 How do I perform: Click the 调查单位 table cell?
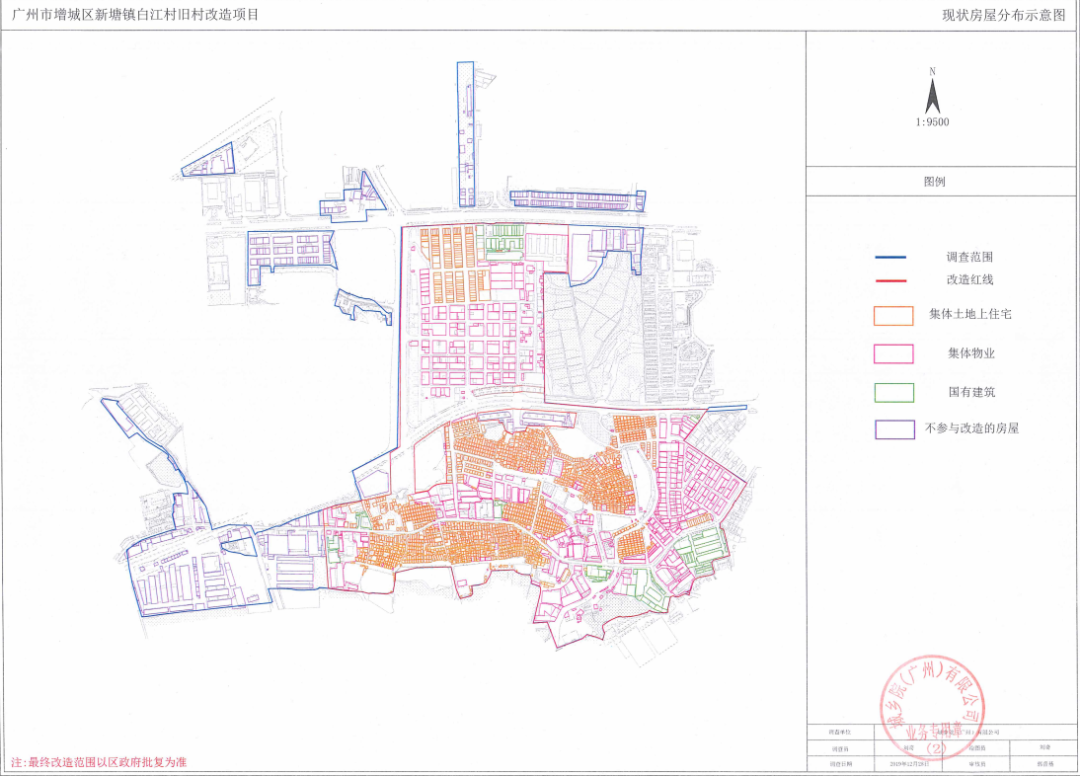(x=840, y=732)
